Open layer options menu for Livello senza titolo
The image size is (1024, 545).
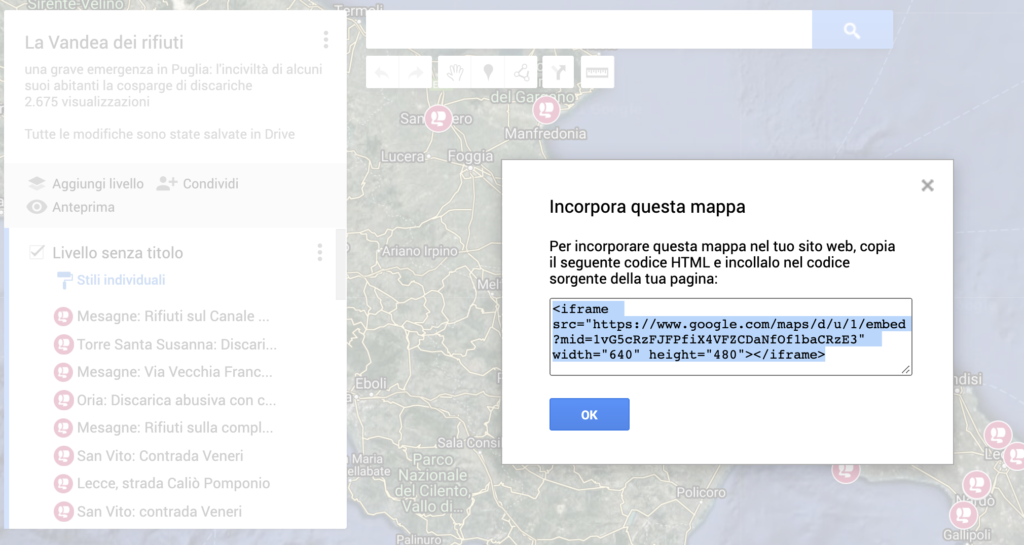[320, 253]
